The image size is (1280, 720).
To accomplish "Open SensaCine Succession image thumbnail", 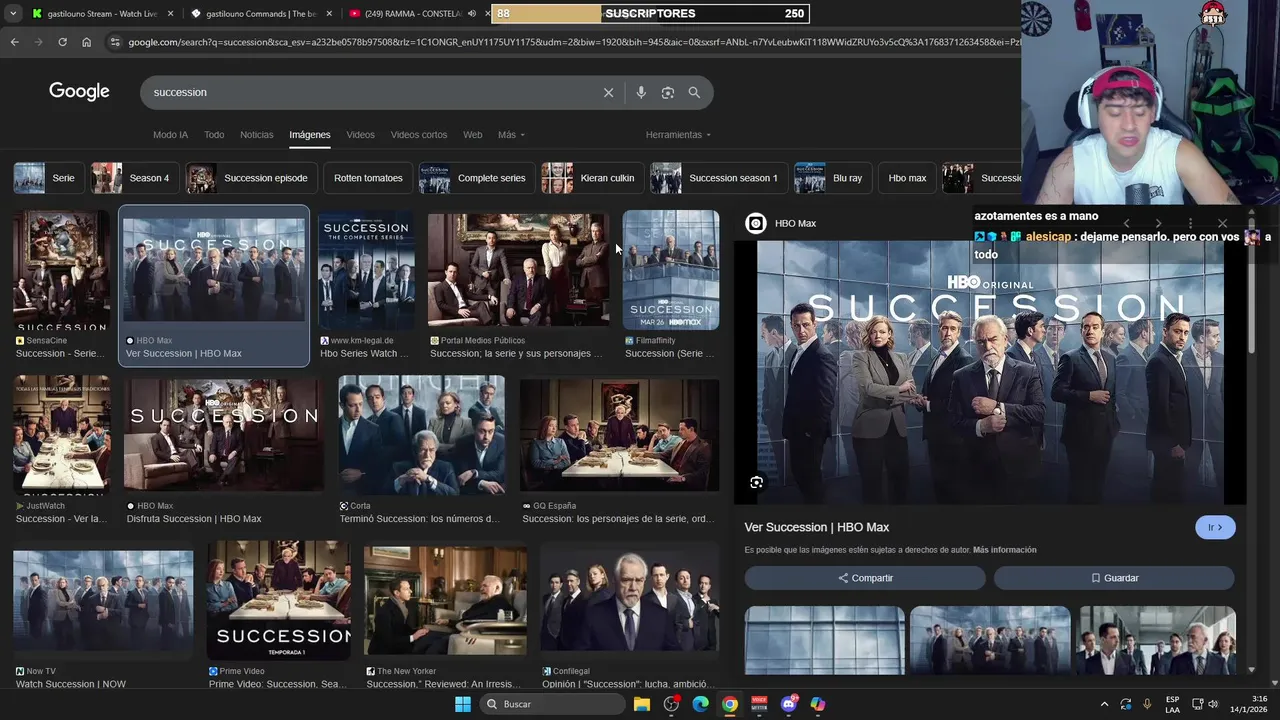I will 61,269.
